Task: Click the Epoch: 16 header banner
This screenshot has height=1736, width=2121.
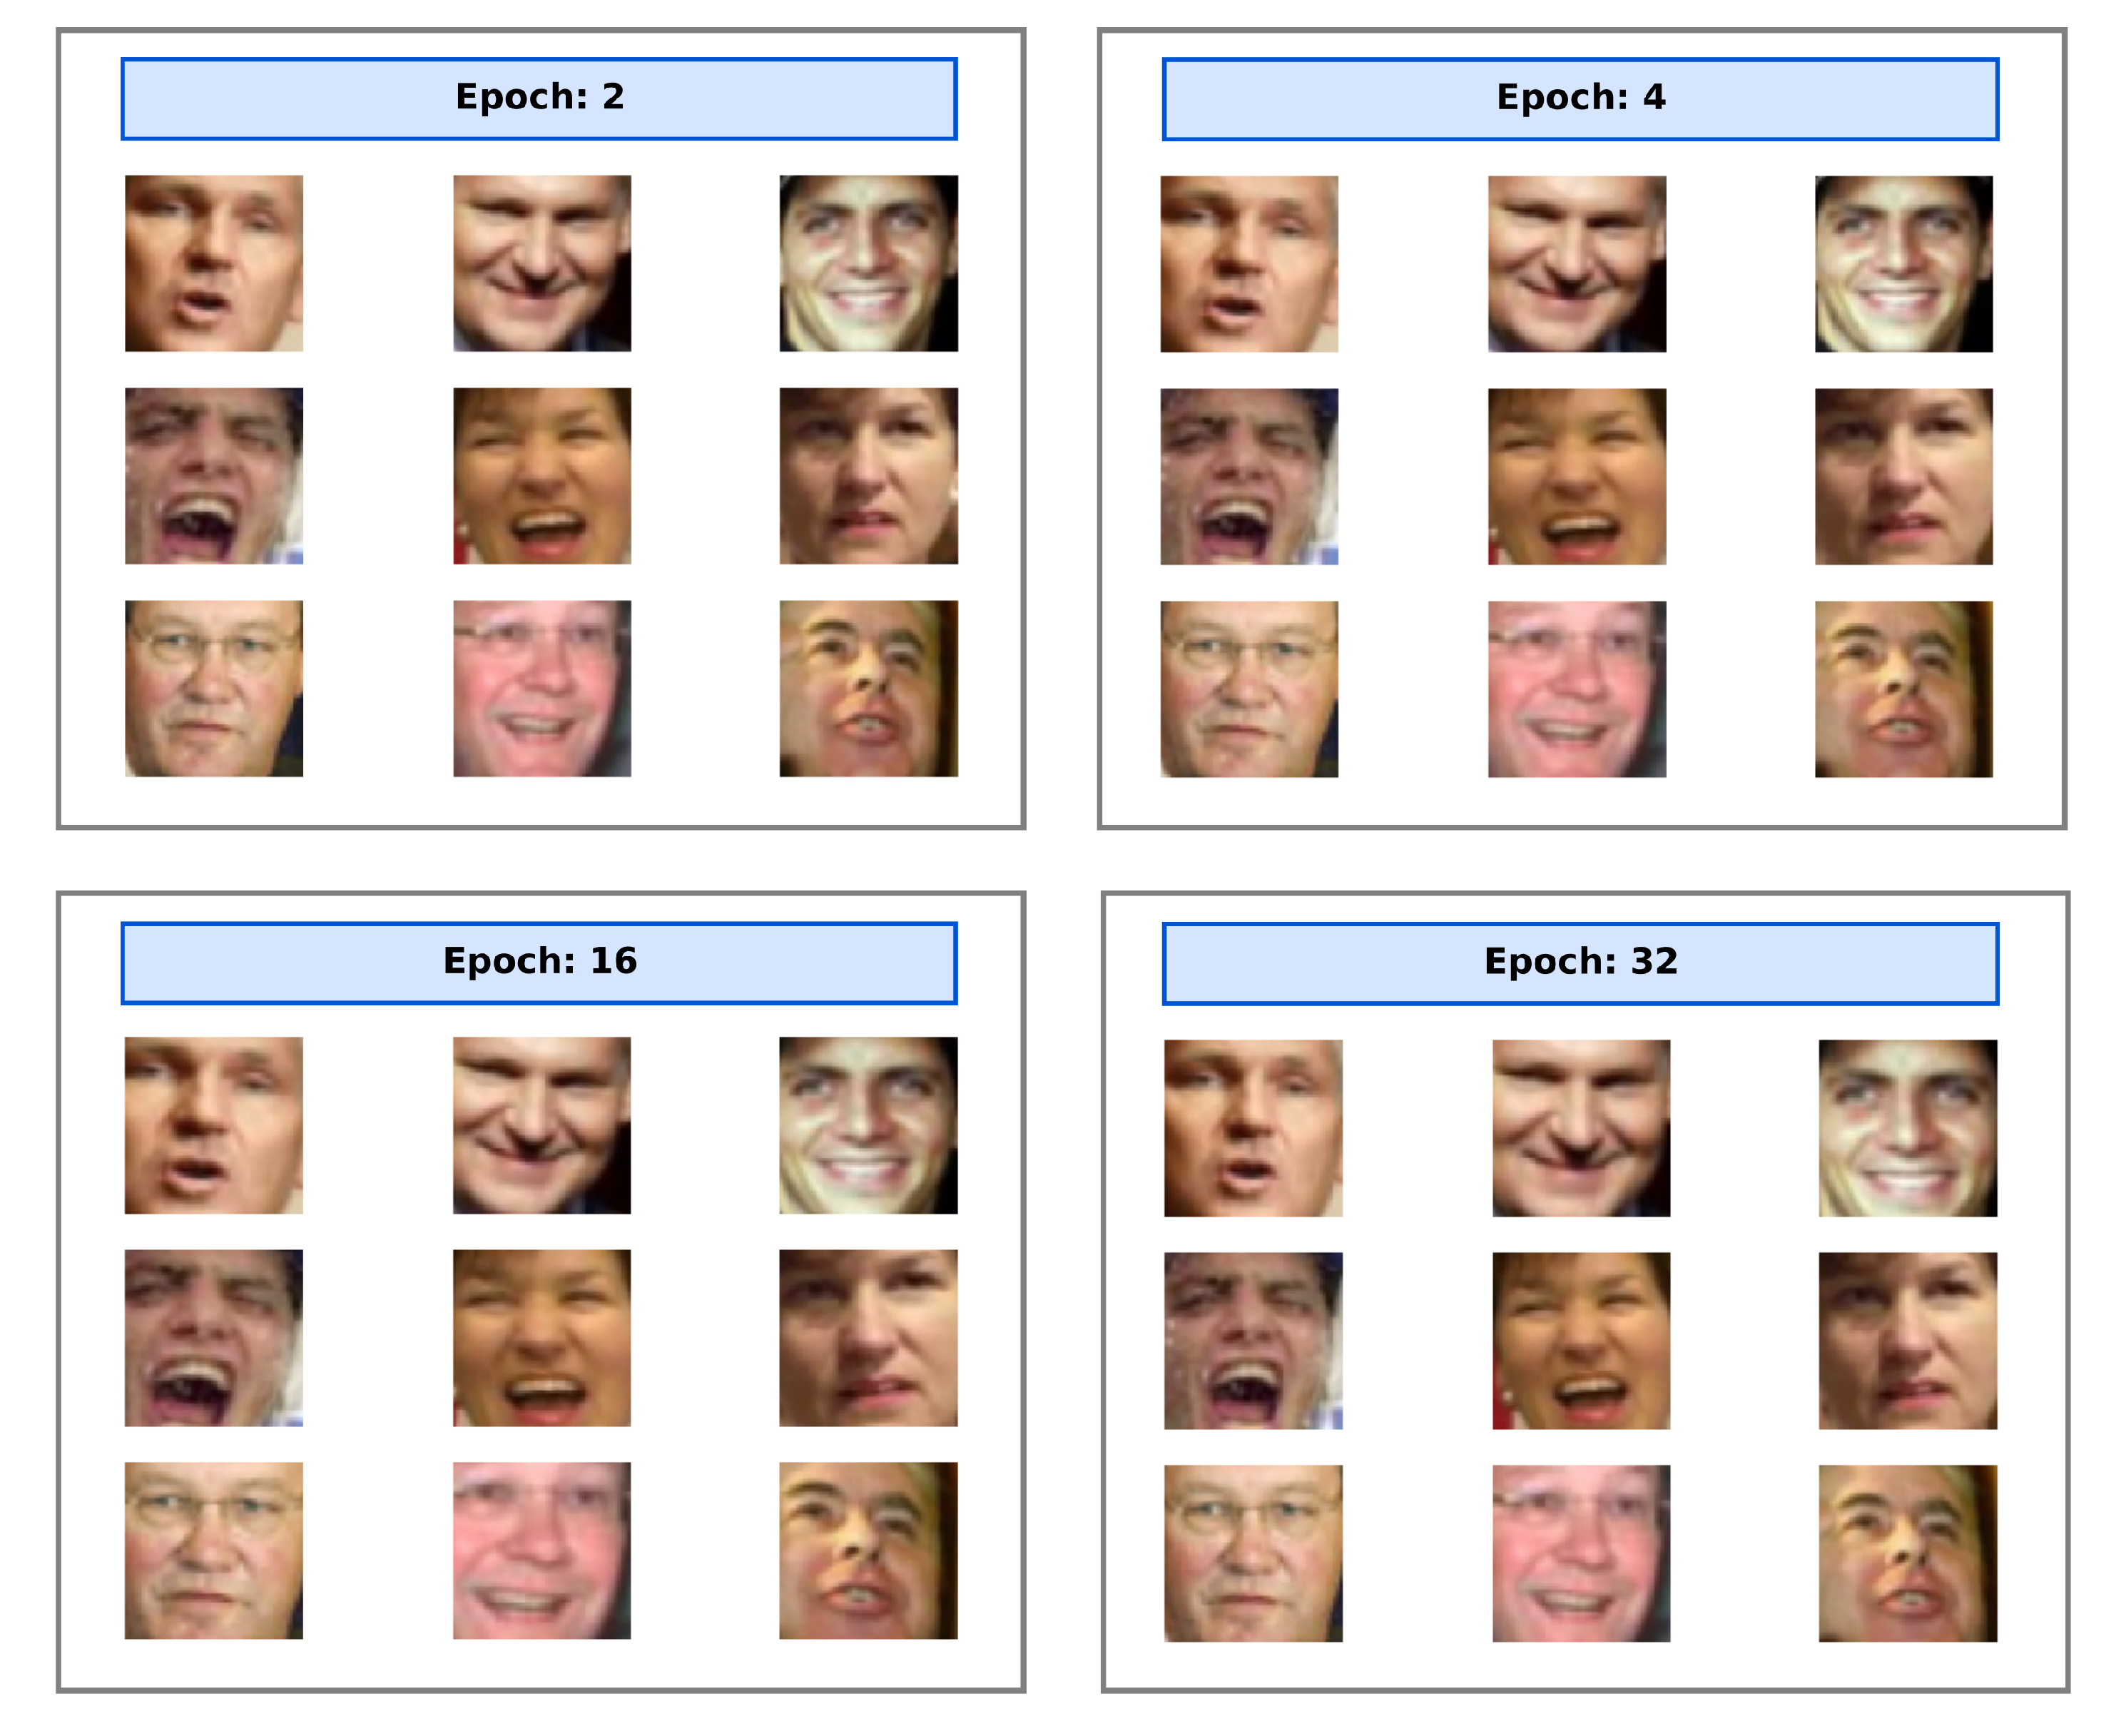Action: 538,962
